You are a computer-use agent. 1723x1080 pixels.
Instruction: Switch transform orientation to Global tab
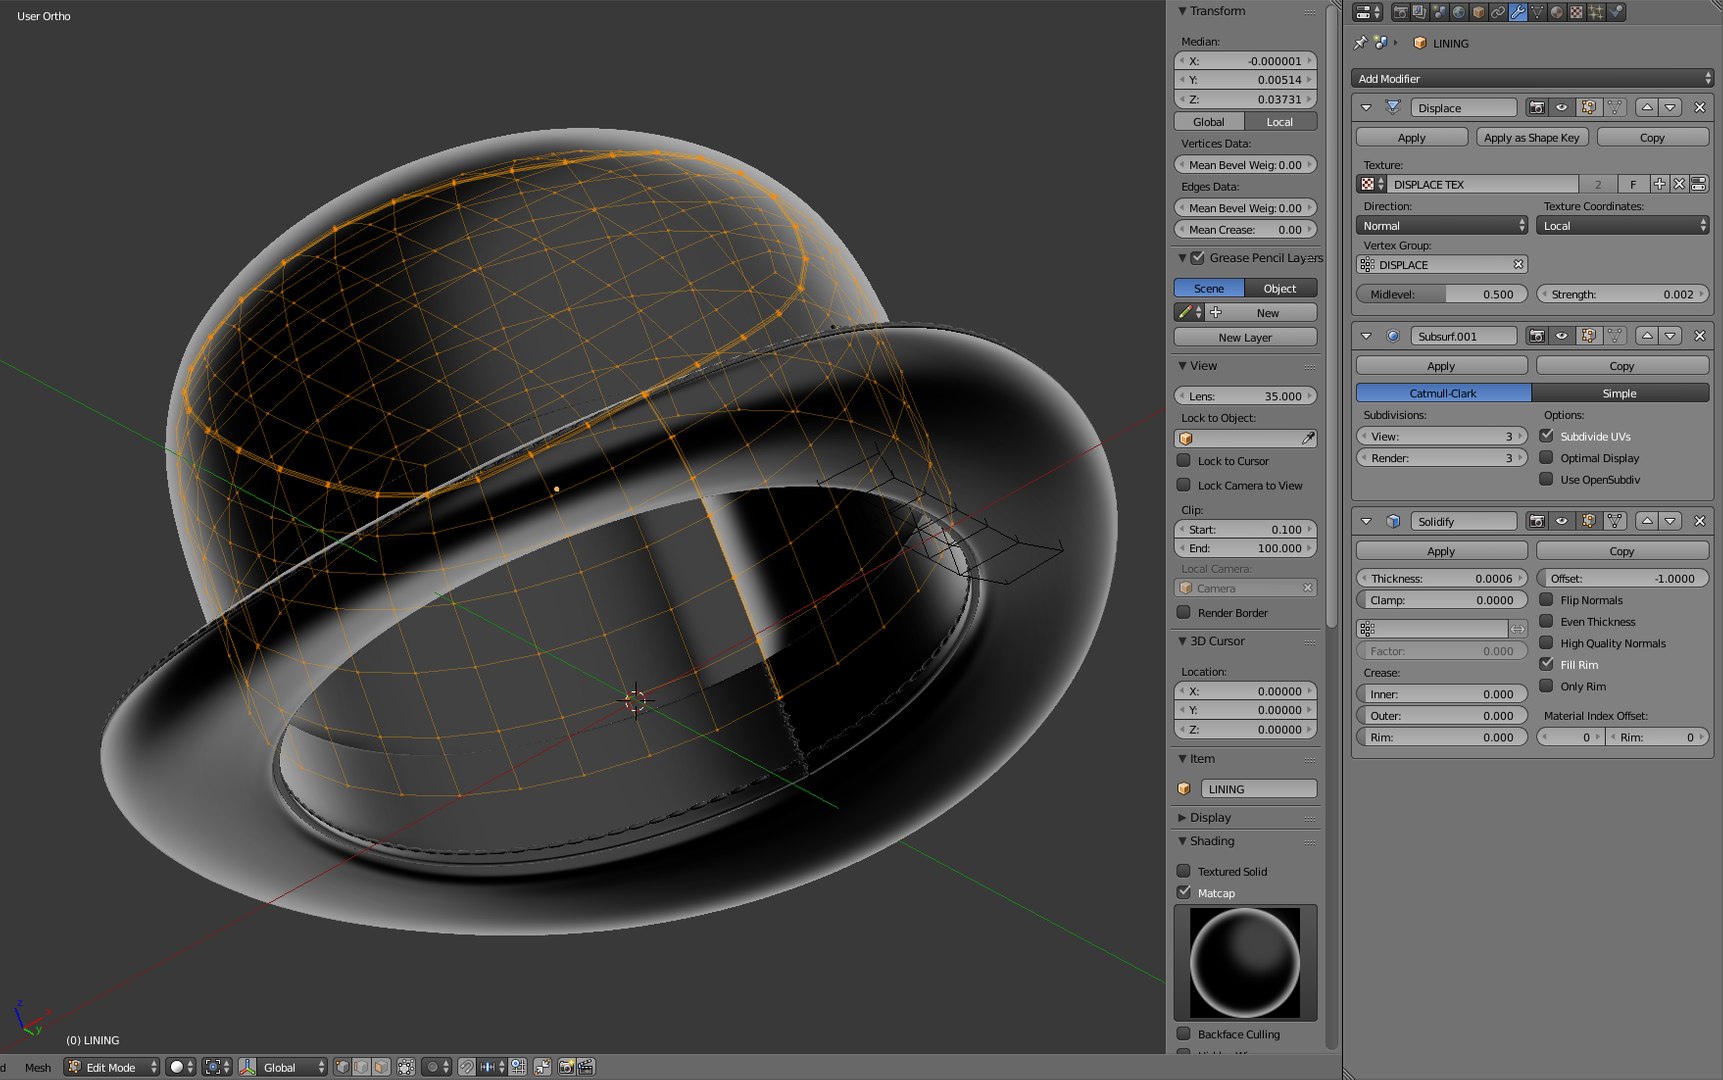[x=1208, y=122]
